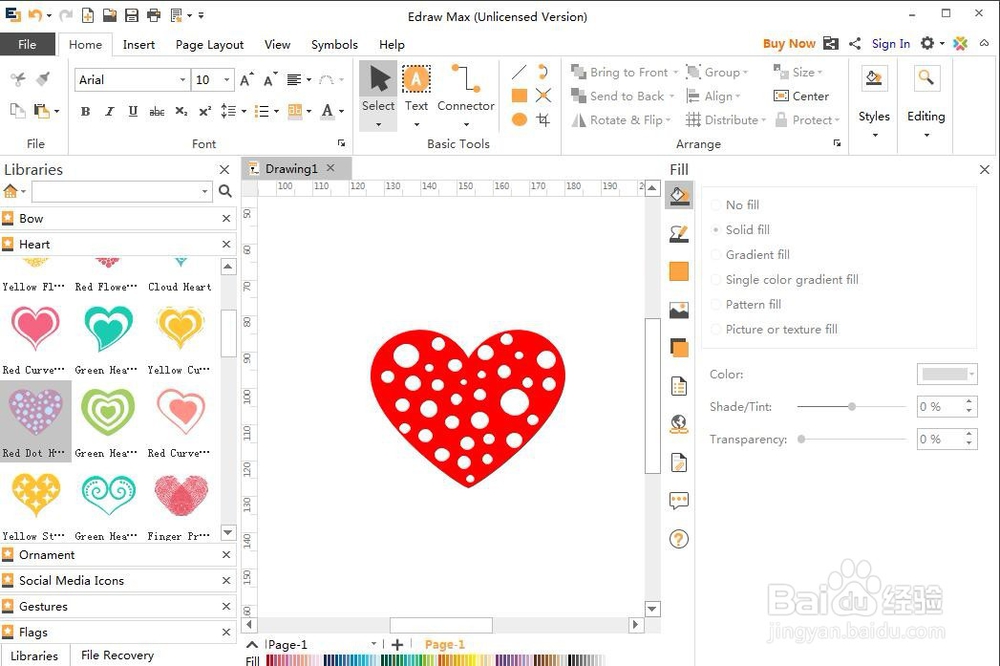1000x666 pixels.
Task: Open the File menu
Action: coord(27,44)
